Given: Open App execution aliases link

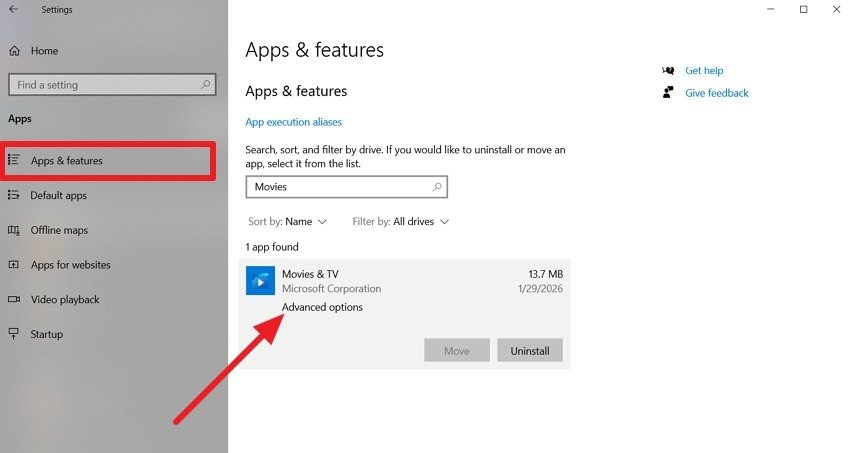Looking at the screenshot, I should click(293, 122).
